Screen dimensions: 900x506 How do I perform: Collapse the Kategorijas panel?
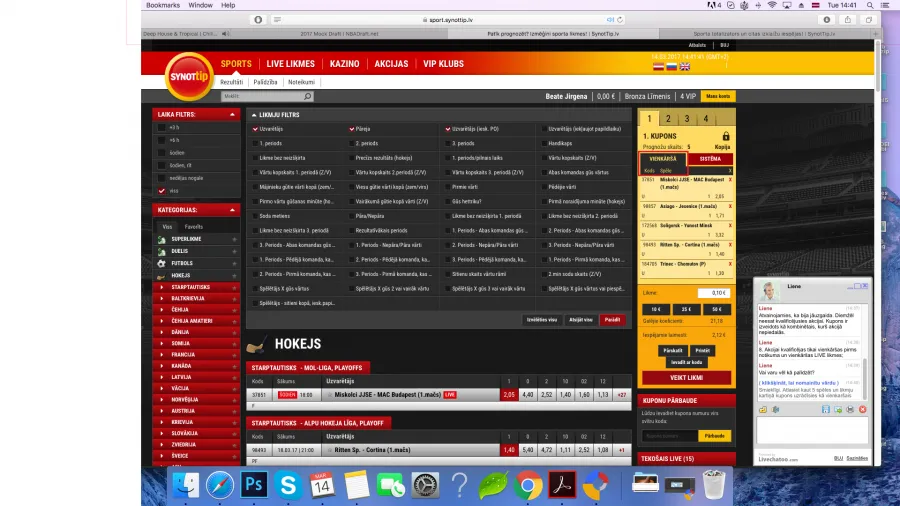pos(232,210)
